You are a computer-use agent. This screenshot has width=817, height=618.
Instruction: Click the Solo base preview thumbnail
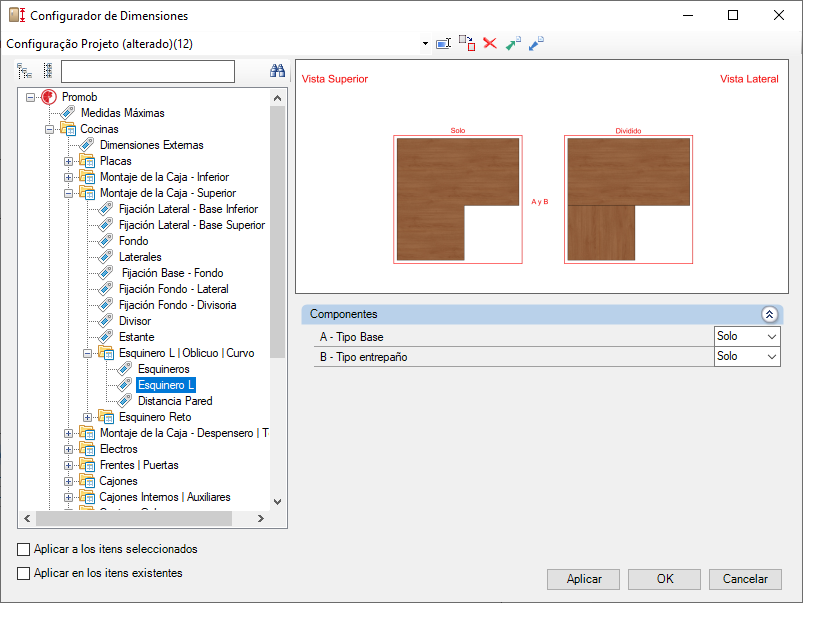point(457,200)
